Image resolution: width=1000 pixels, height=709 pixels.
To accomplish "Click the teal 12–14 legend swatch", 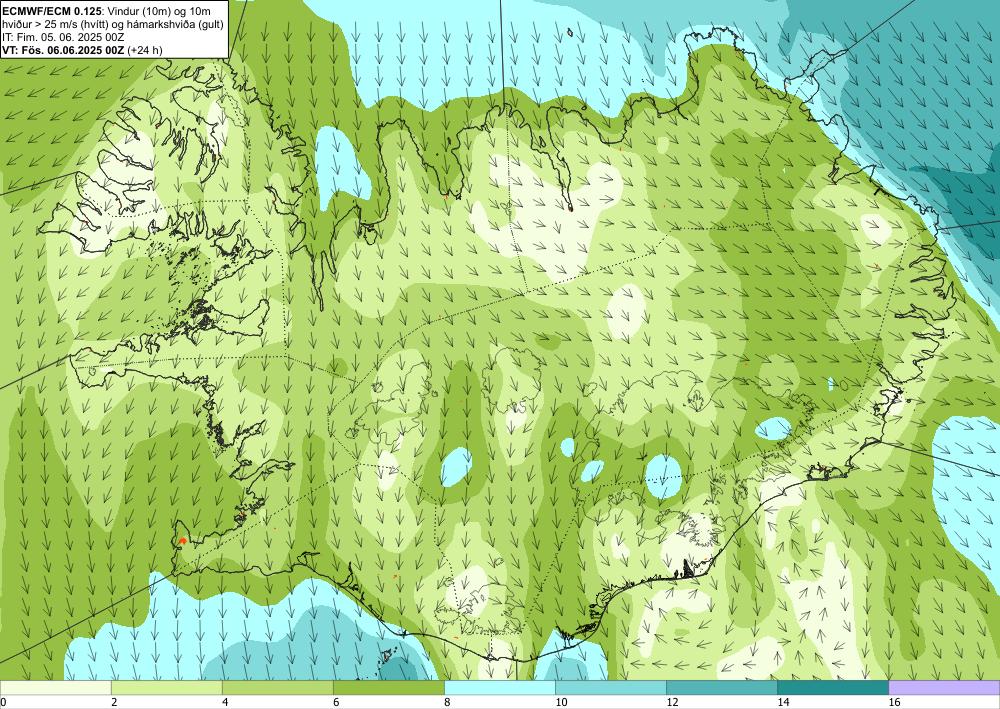I will 722,688.
